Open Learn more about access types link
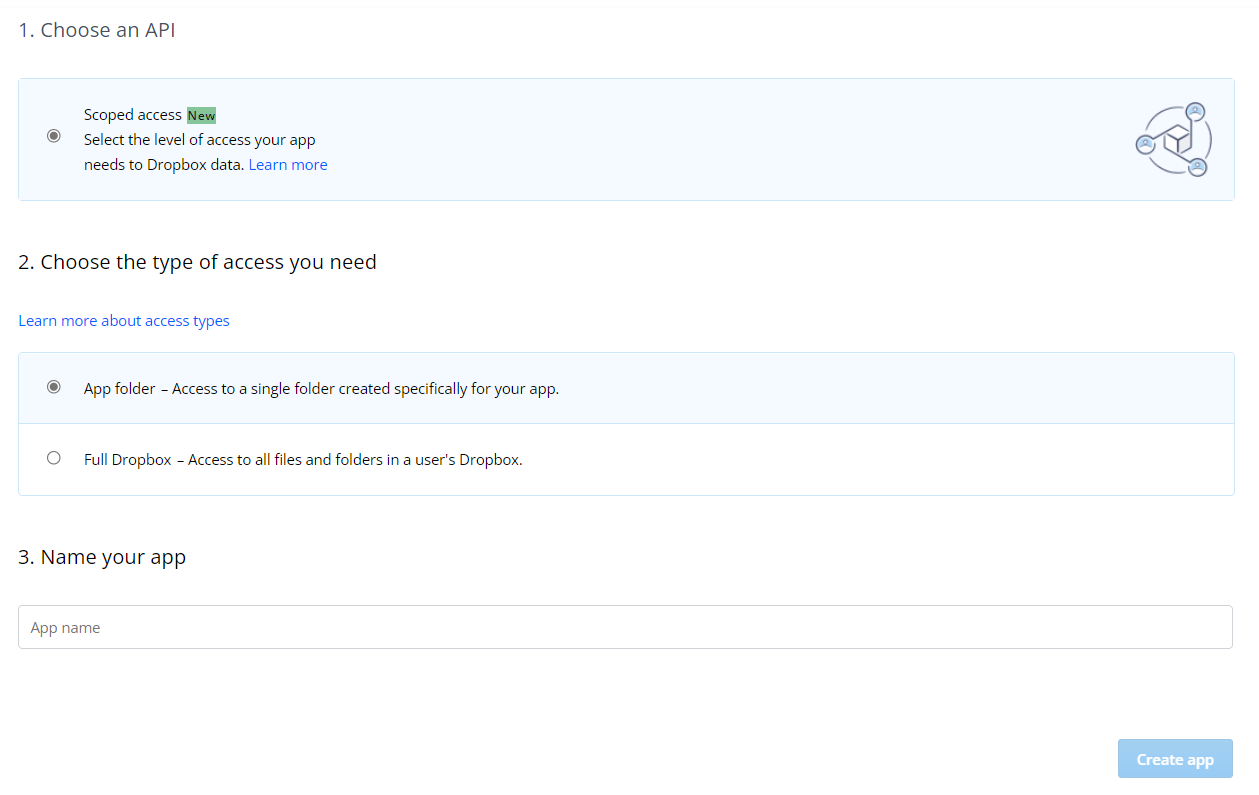The image size is (1259, 795). 124,321
